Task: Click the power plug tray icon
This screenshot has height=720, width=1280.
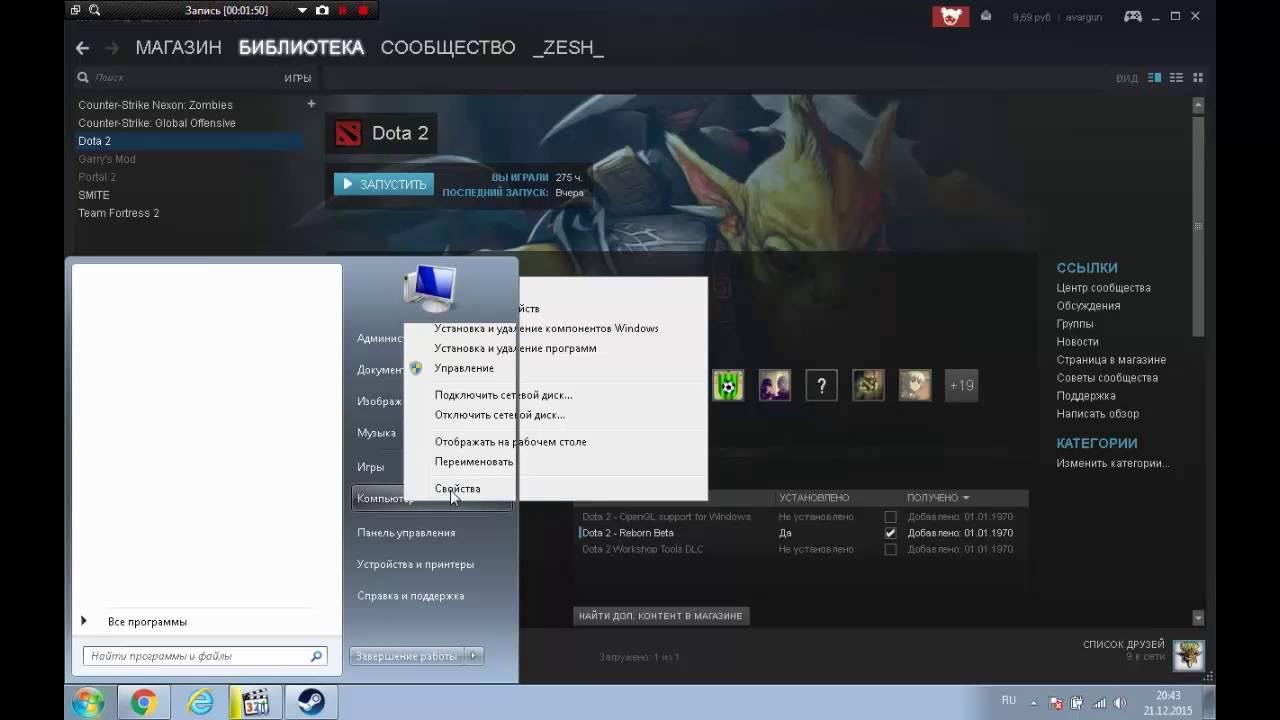Action: 1077,703
